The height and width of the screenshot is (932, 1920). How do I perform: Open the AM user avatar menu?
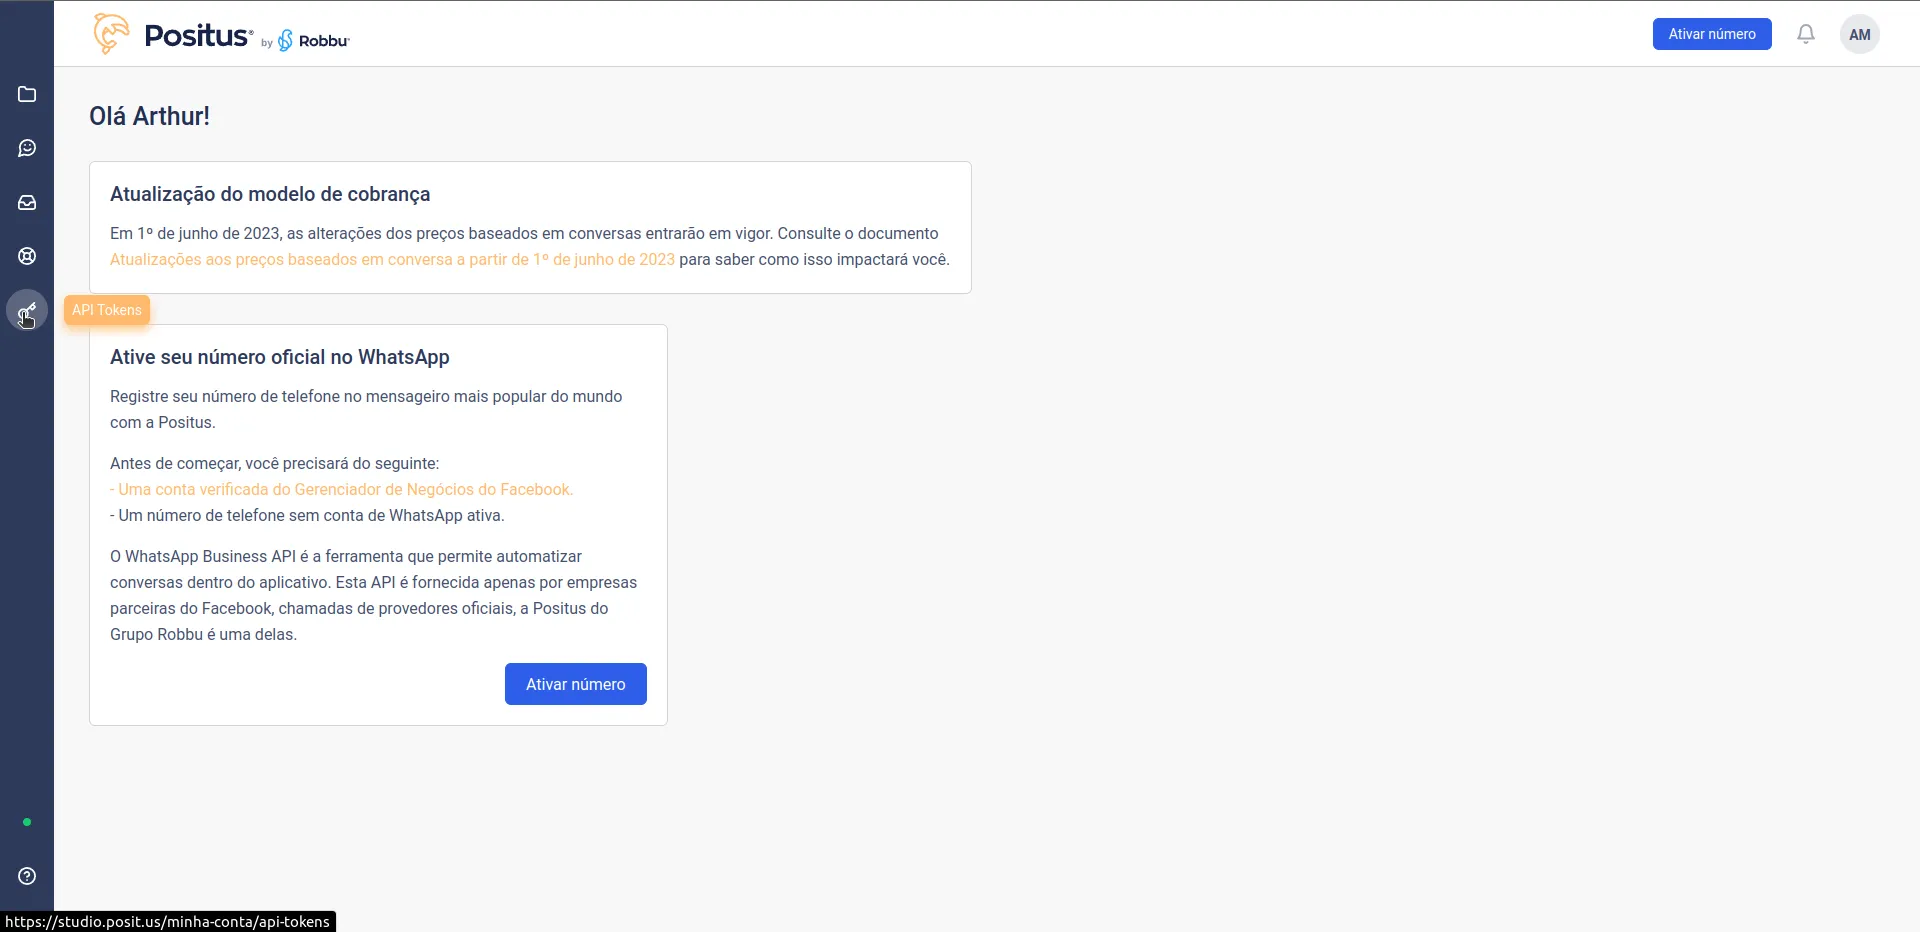tap(1859, 34)
